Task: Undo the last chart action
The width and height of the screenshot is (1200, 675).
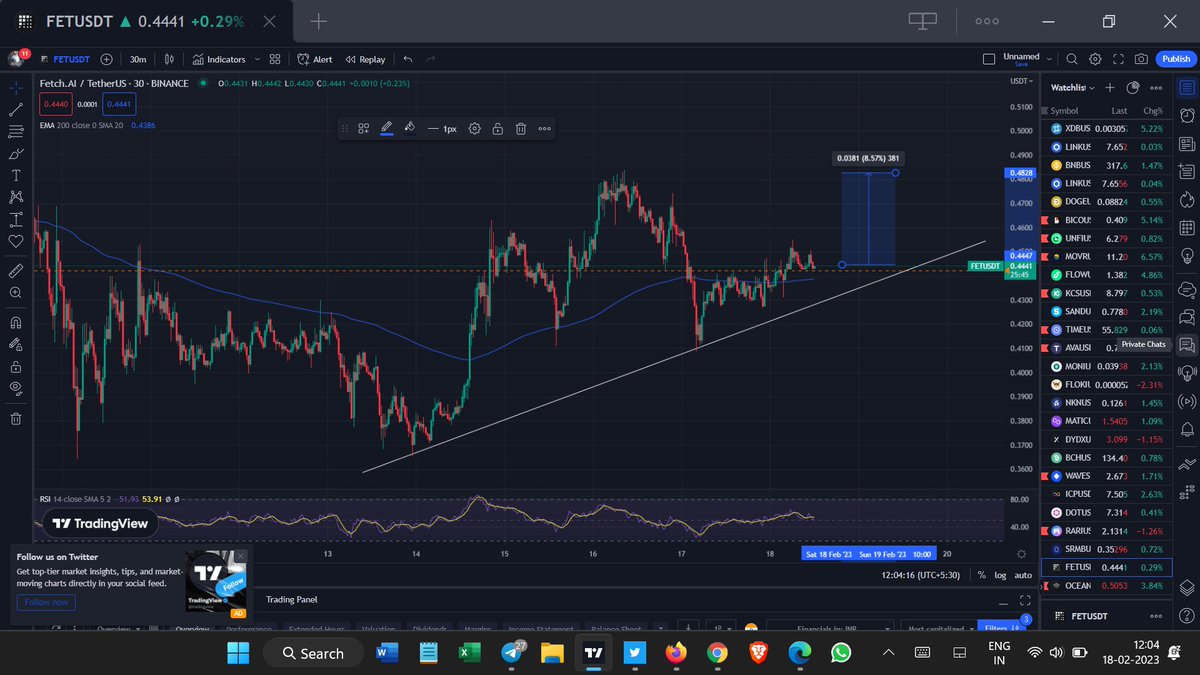Action: [408, 59]
